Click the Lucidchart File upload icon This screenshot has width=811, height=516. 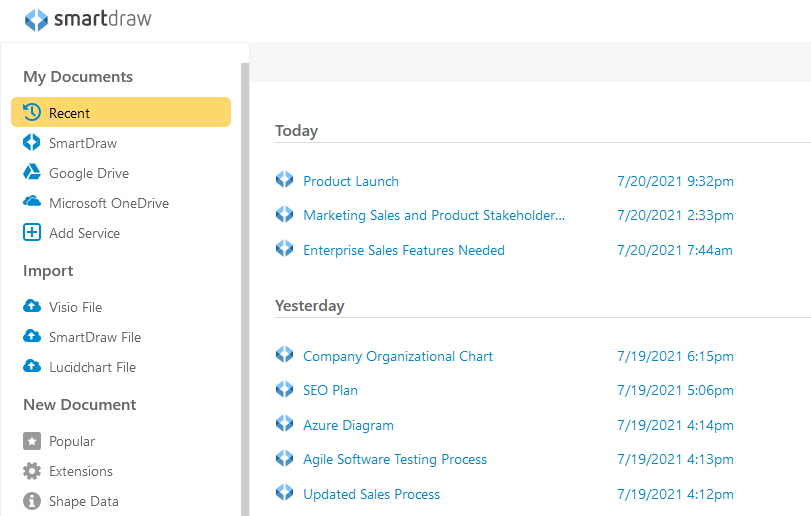coord(32,367)
